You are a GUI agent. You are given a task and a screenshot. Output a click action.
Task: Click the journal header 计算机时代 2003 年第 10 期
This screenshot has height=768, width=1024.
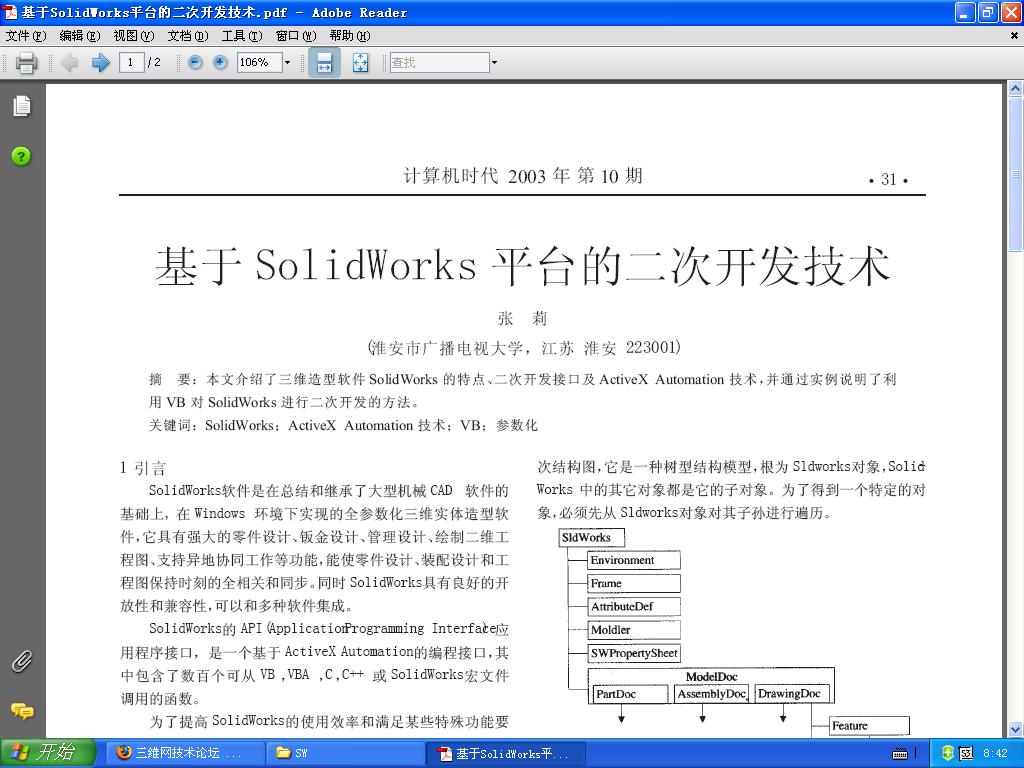[523, 176]
